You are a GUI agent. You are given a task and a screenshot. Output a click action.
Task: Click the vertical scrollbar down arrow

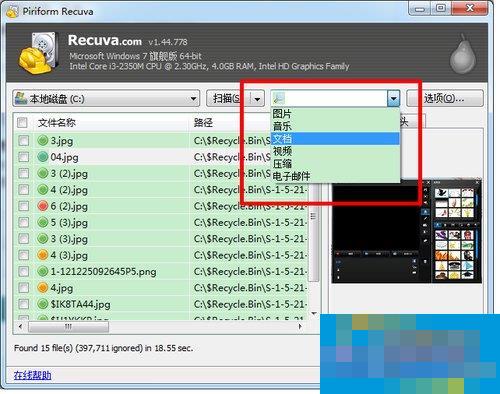pyautogui.click(x=314, y=314)
